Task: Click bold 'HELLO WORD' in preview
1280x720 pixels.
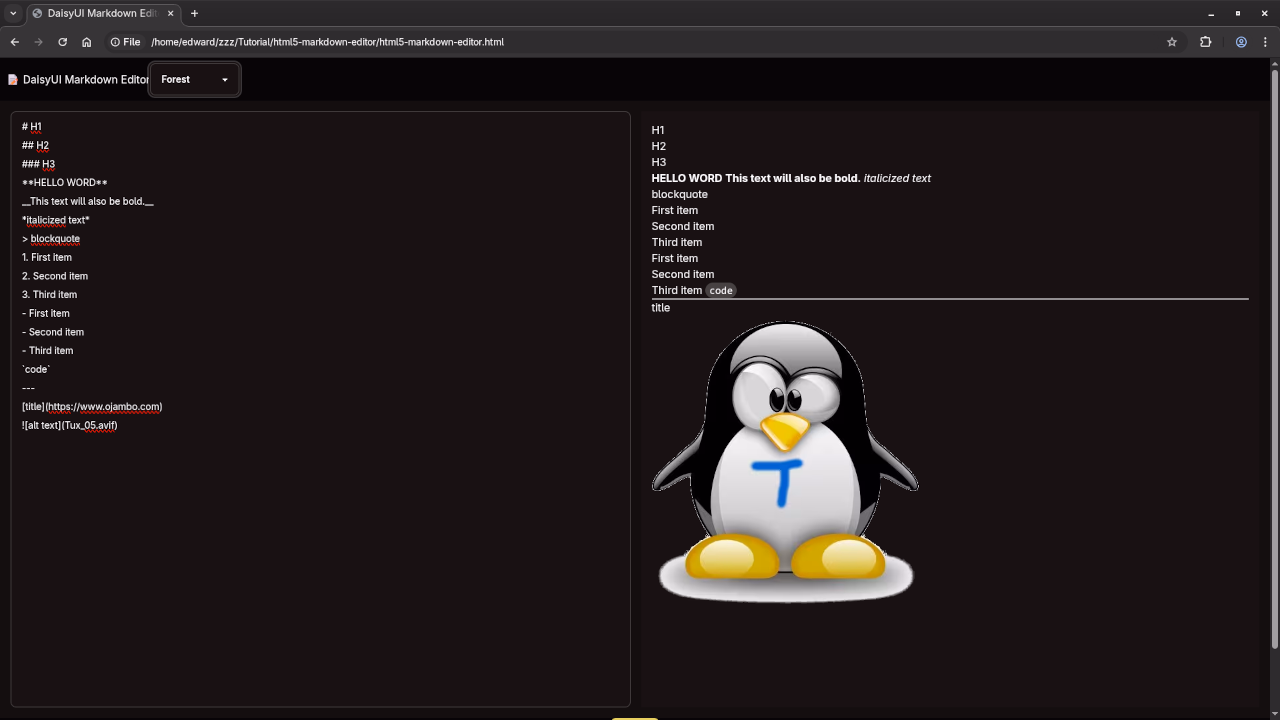Action: (687, 178)
